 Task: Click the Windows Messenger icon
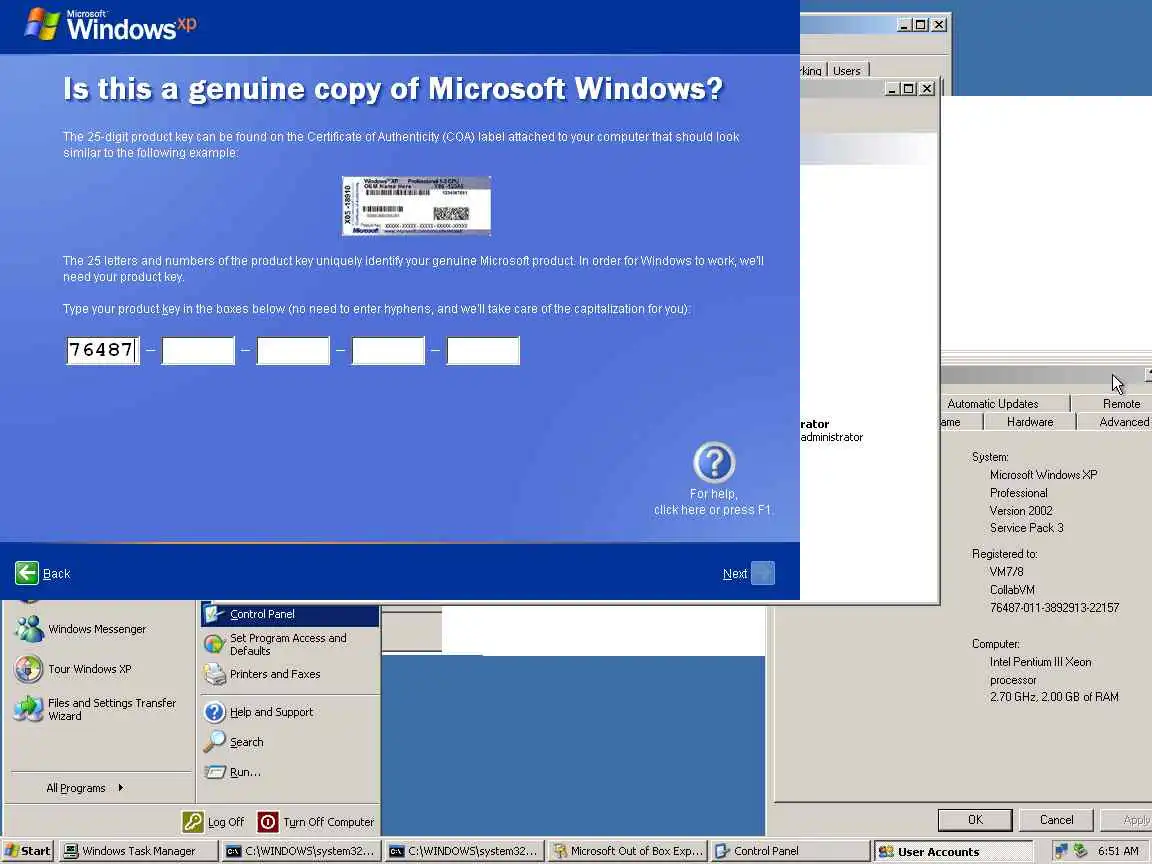click(29, 629)
